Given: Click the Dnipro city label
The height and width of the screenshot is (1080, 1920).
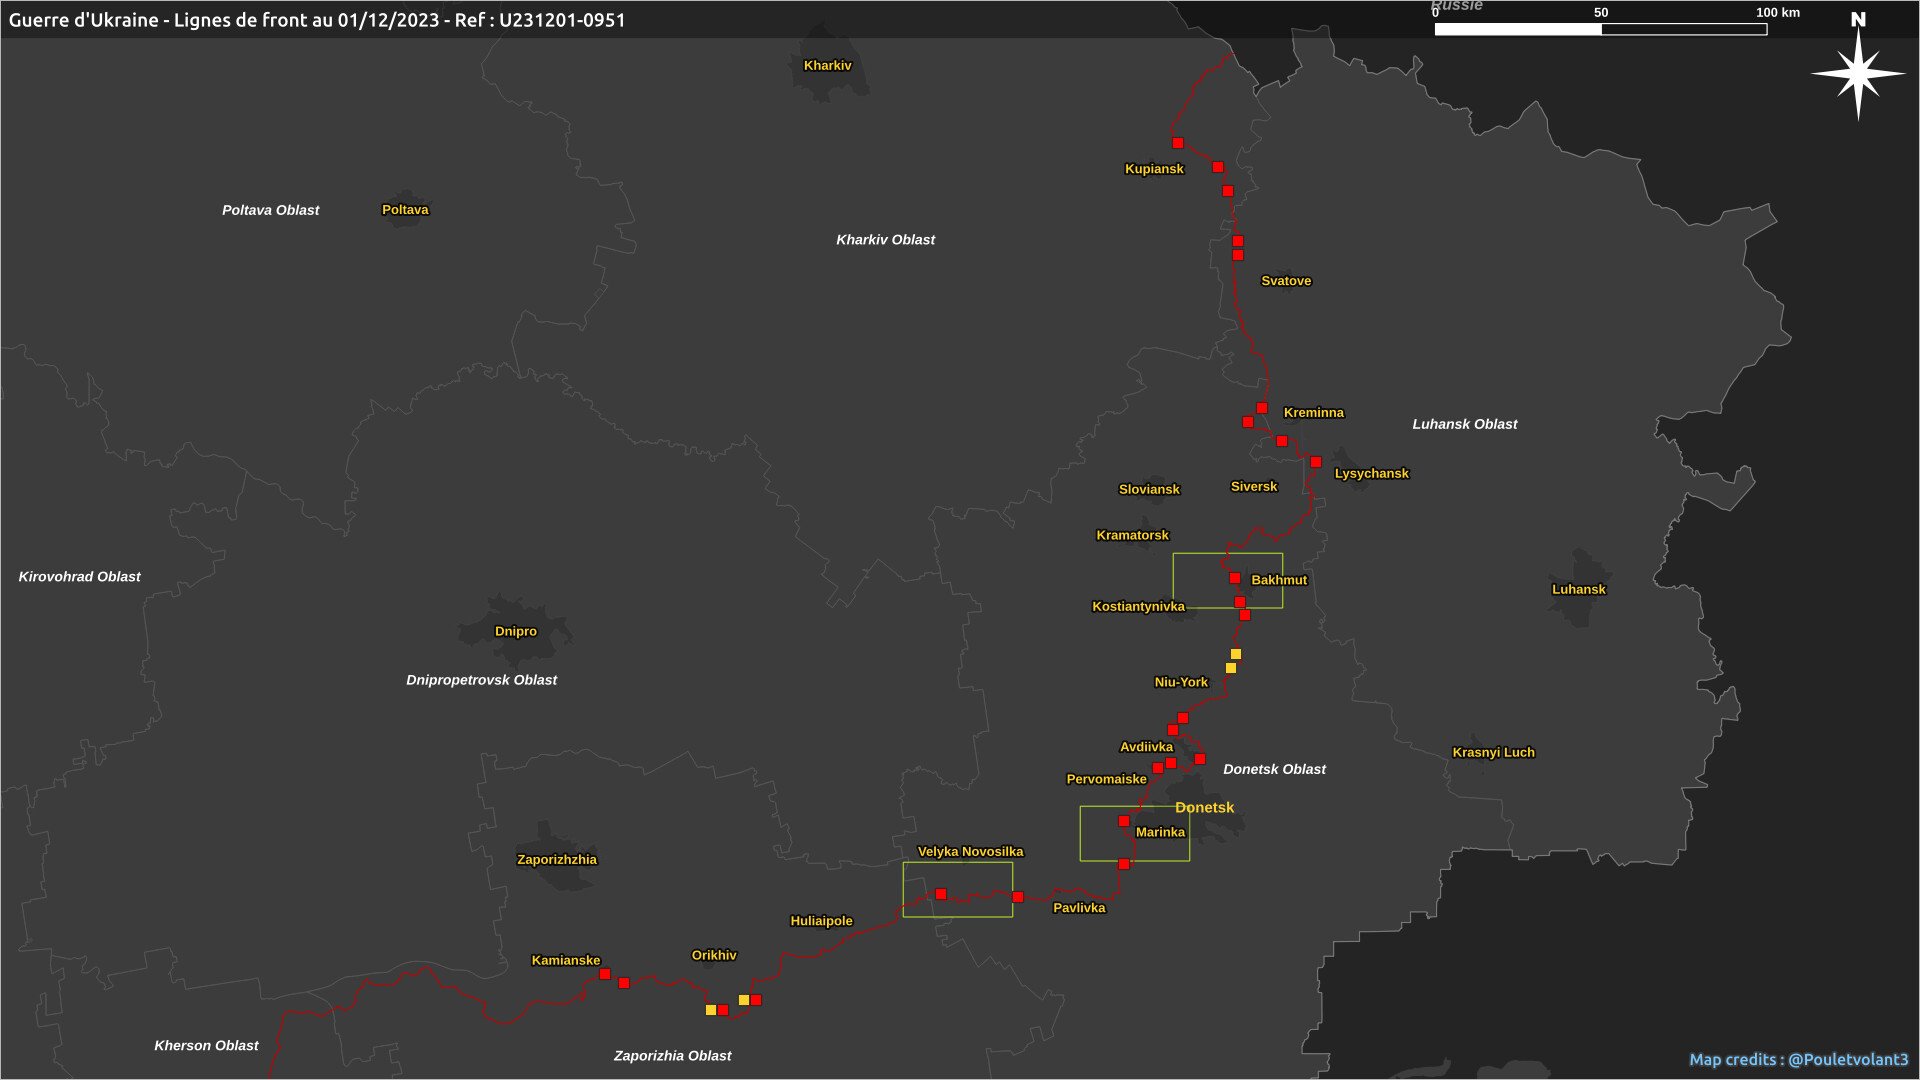Looking at the screenshot, I should pyautogui.click(x=516, y=632).
